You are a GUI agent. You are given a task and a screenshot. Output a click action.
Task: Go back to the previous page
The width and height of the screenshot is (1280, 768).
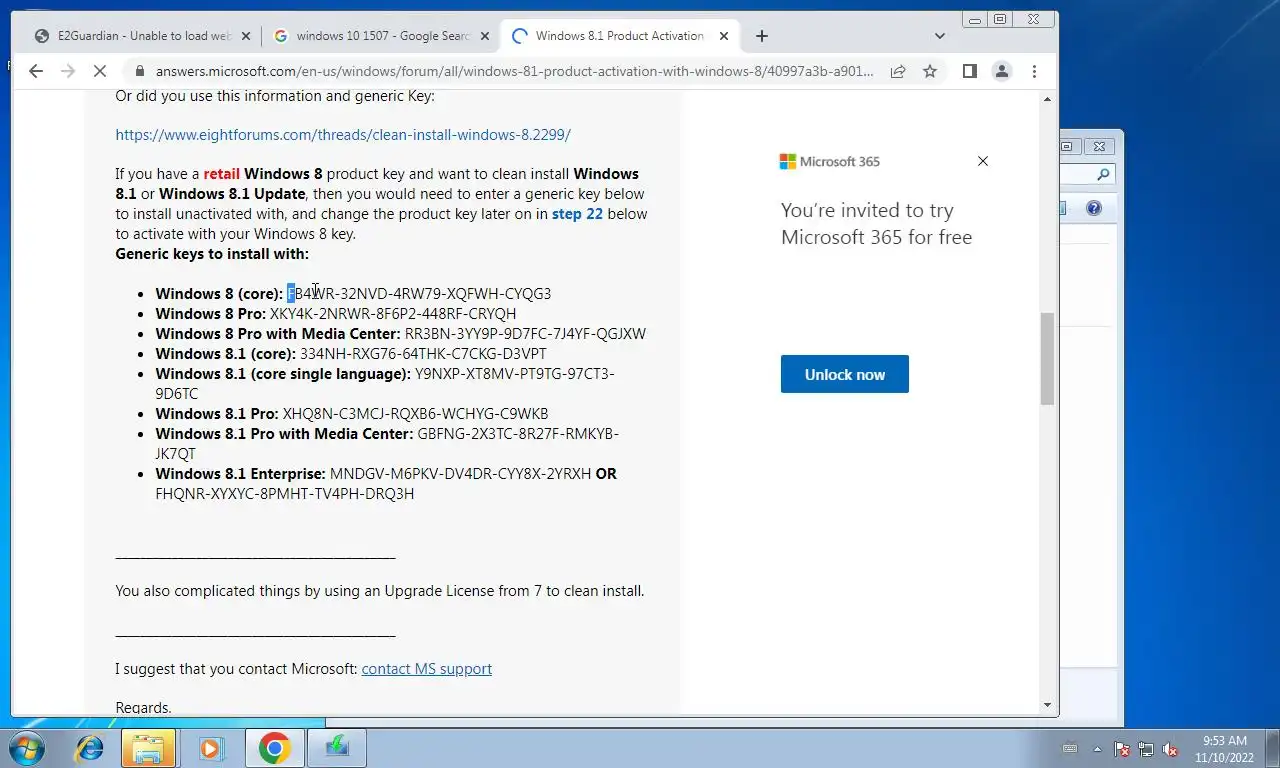coord(36,71)
